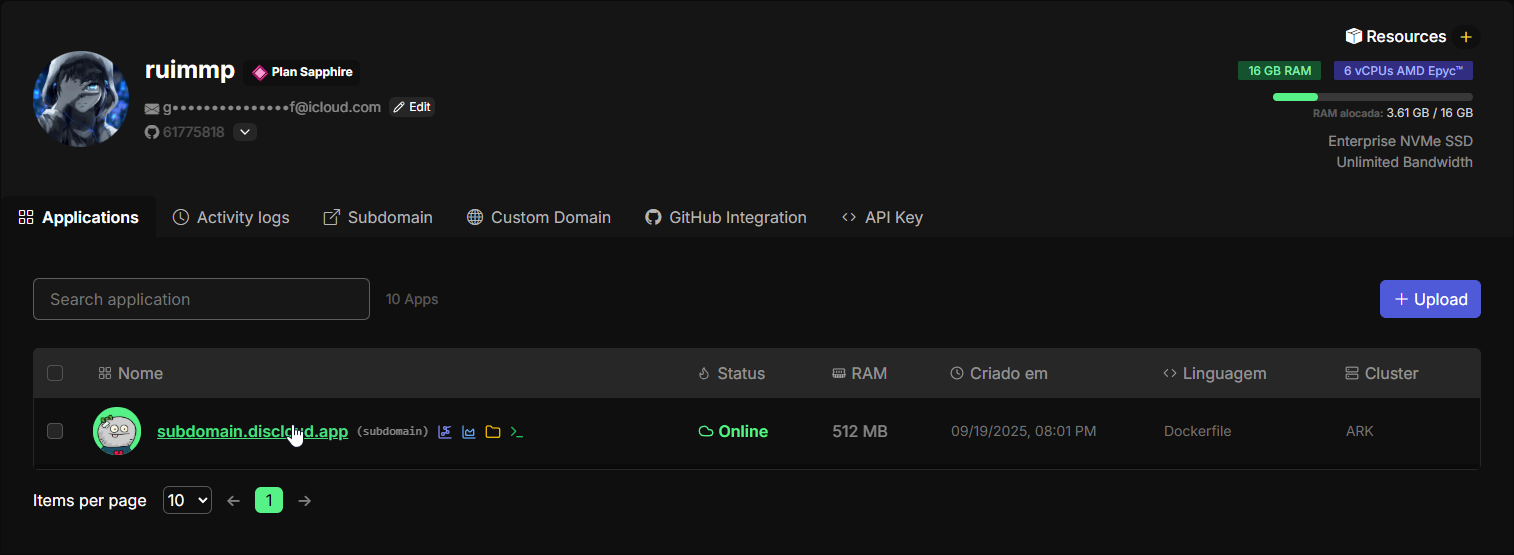Switch to the Activity logs tab
The width and height of the screenshot is (1514, 555).
point(231,217)
